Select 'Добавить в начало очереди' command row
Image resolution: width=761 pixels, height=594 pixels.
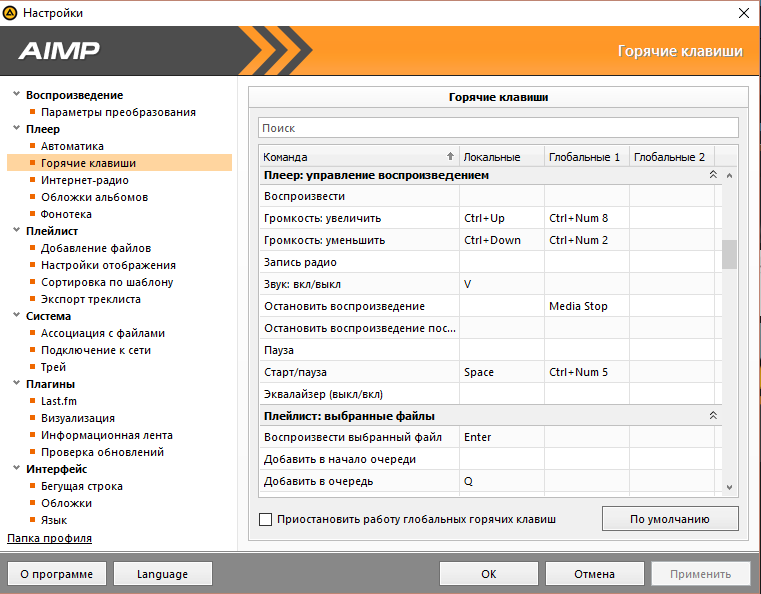coord(490,459)
